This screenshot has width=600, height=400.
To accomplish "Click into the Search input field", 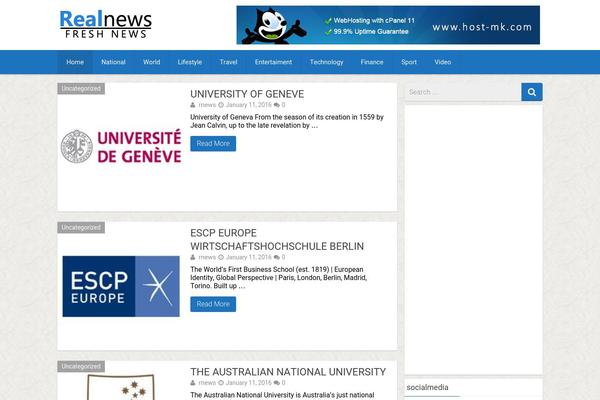I will 463,92.
